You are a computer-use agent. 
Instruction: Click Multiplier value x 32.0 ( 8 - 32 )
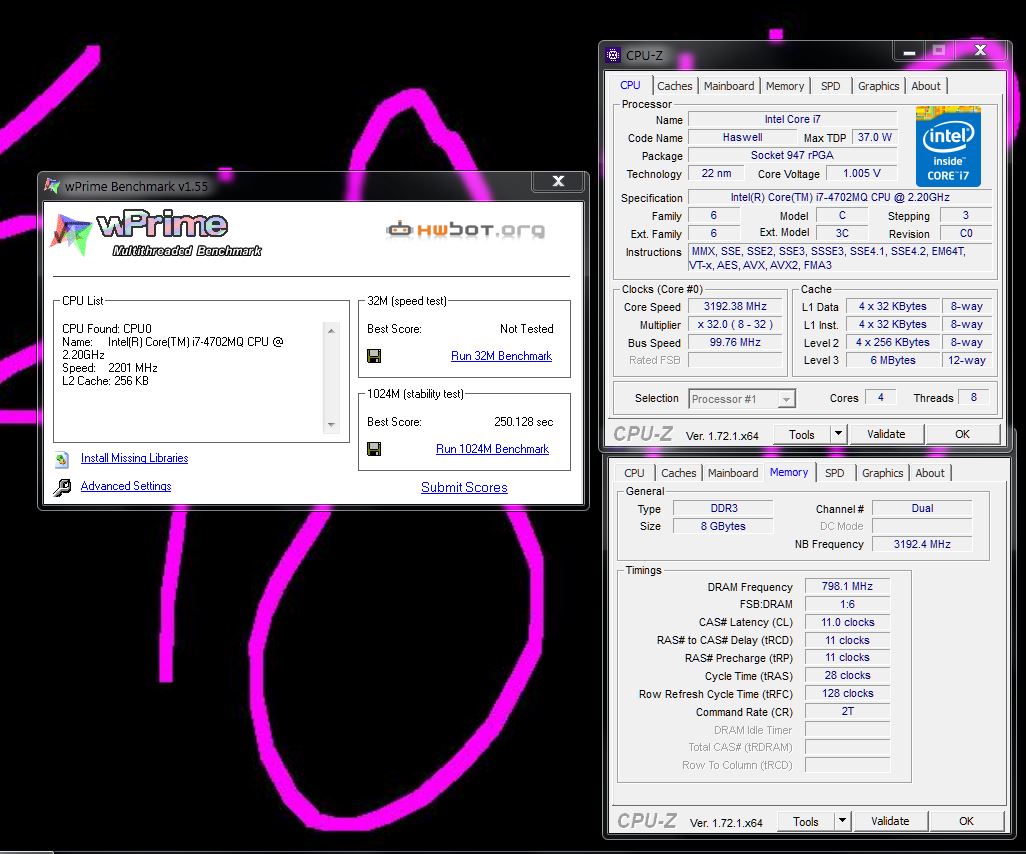(735, 325)
